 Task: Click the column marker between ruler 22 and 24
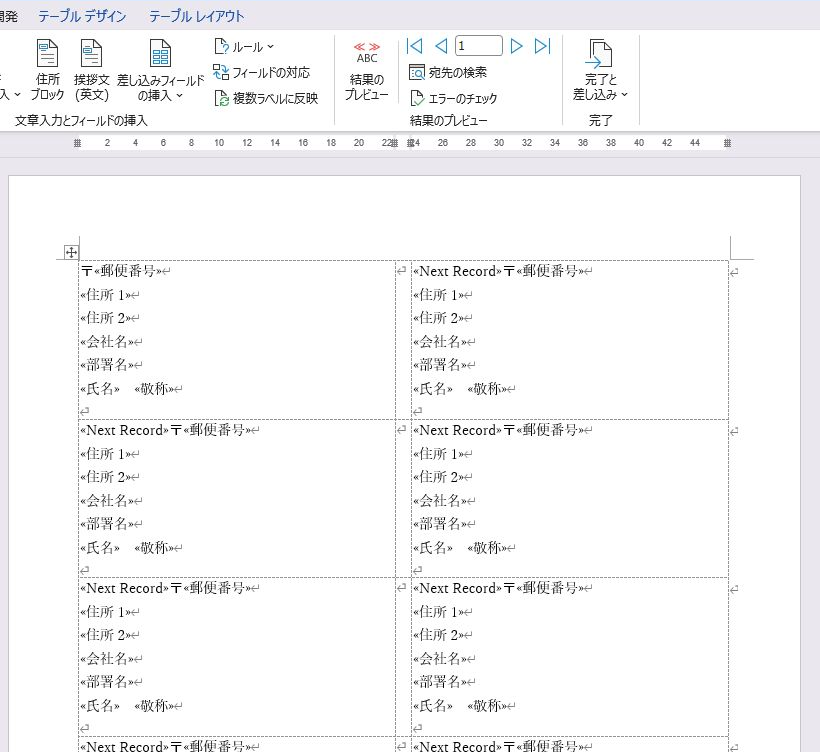395,143
